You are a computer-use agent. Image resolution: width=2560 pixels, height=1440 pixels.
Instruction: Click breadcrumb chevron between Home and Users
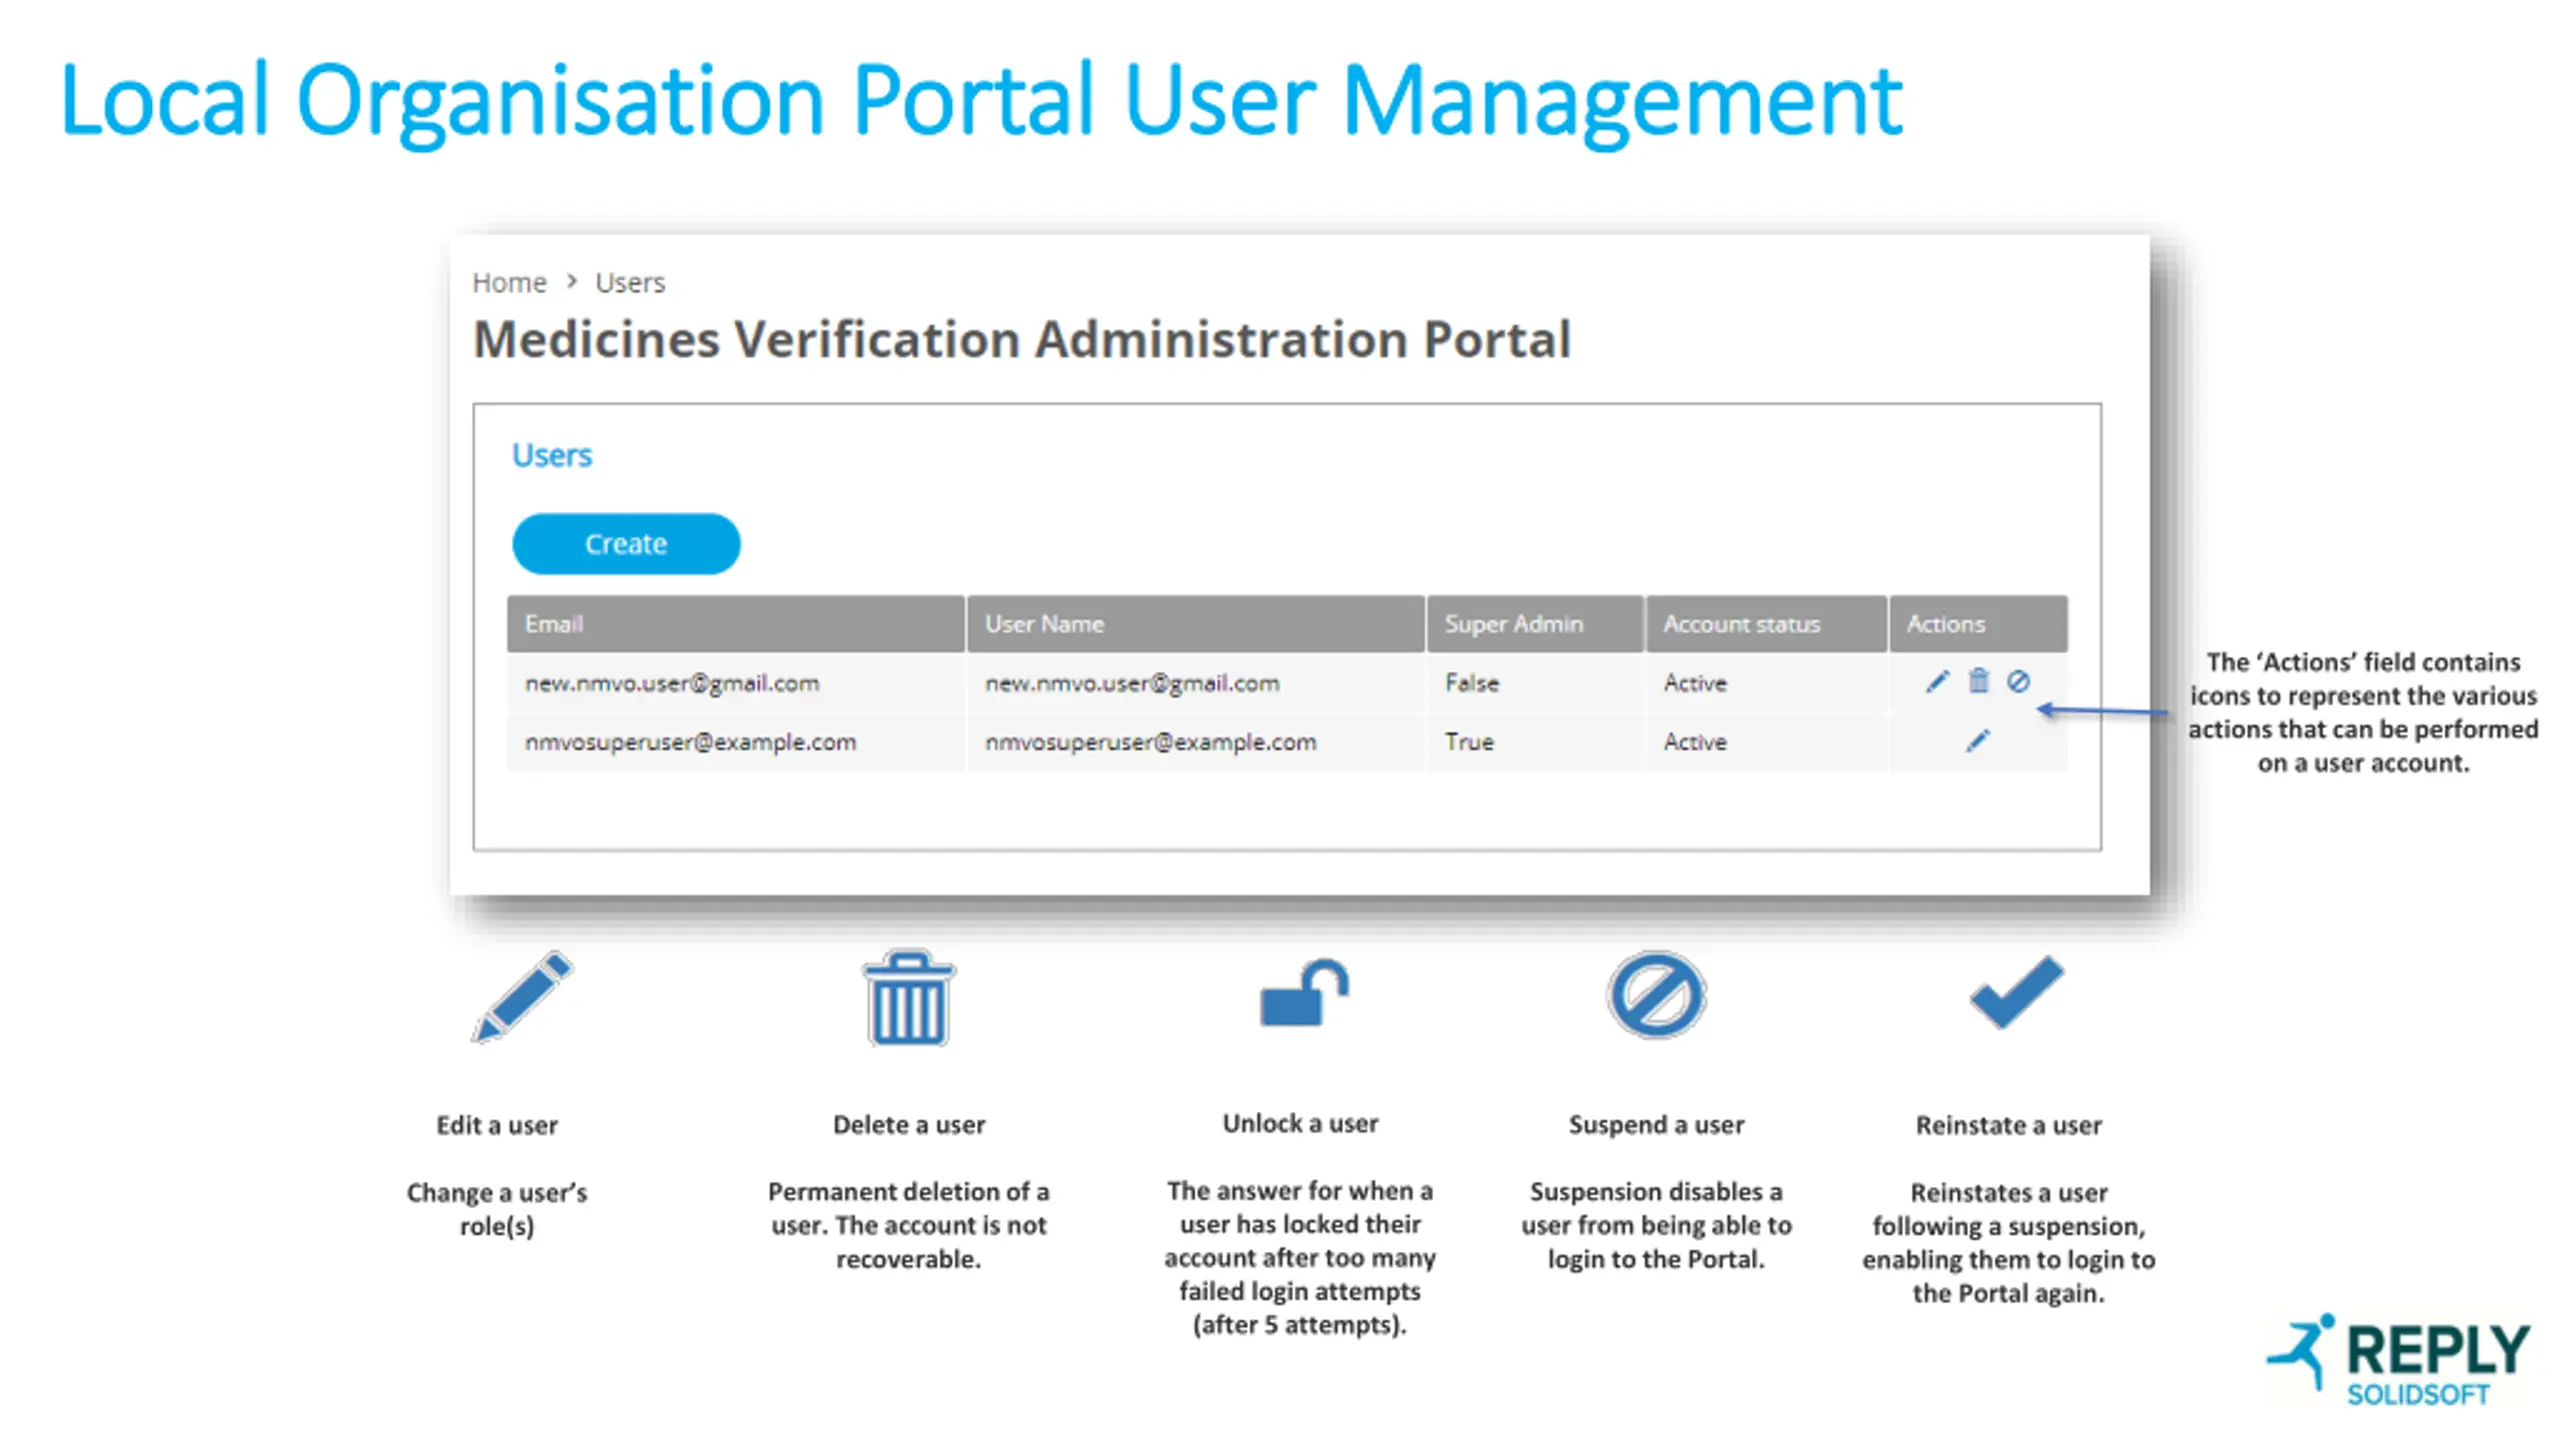pos(572,282)
